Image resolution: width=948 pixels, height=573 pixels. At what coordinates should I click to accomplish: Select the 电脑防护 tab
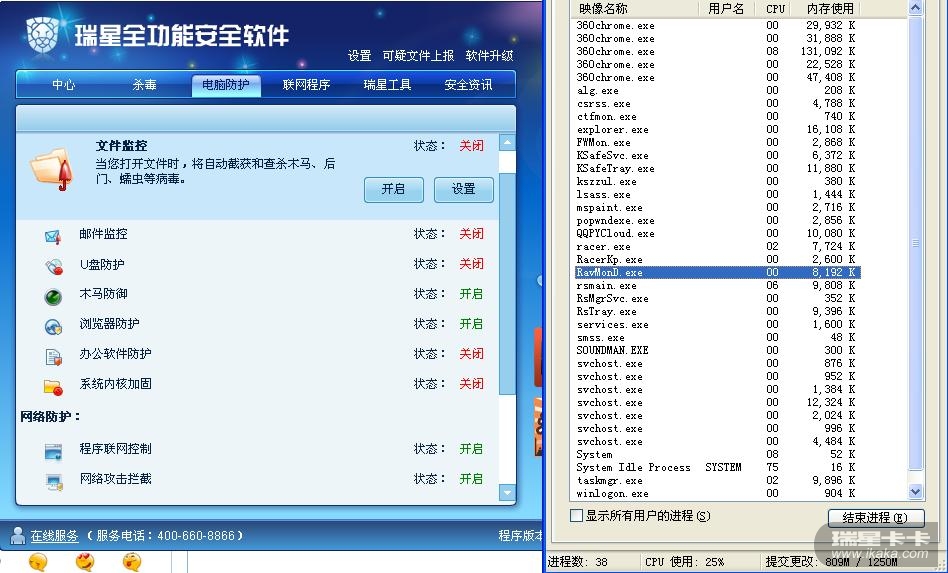pos(226,85)
